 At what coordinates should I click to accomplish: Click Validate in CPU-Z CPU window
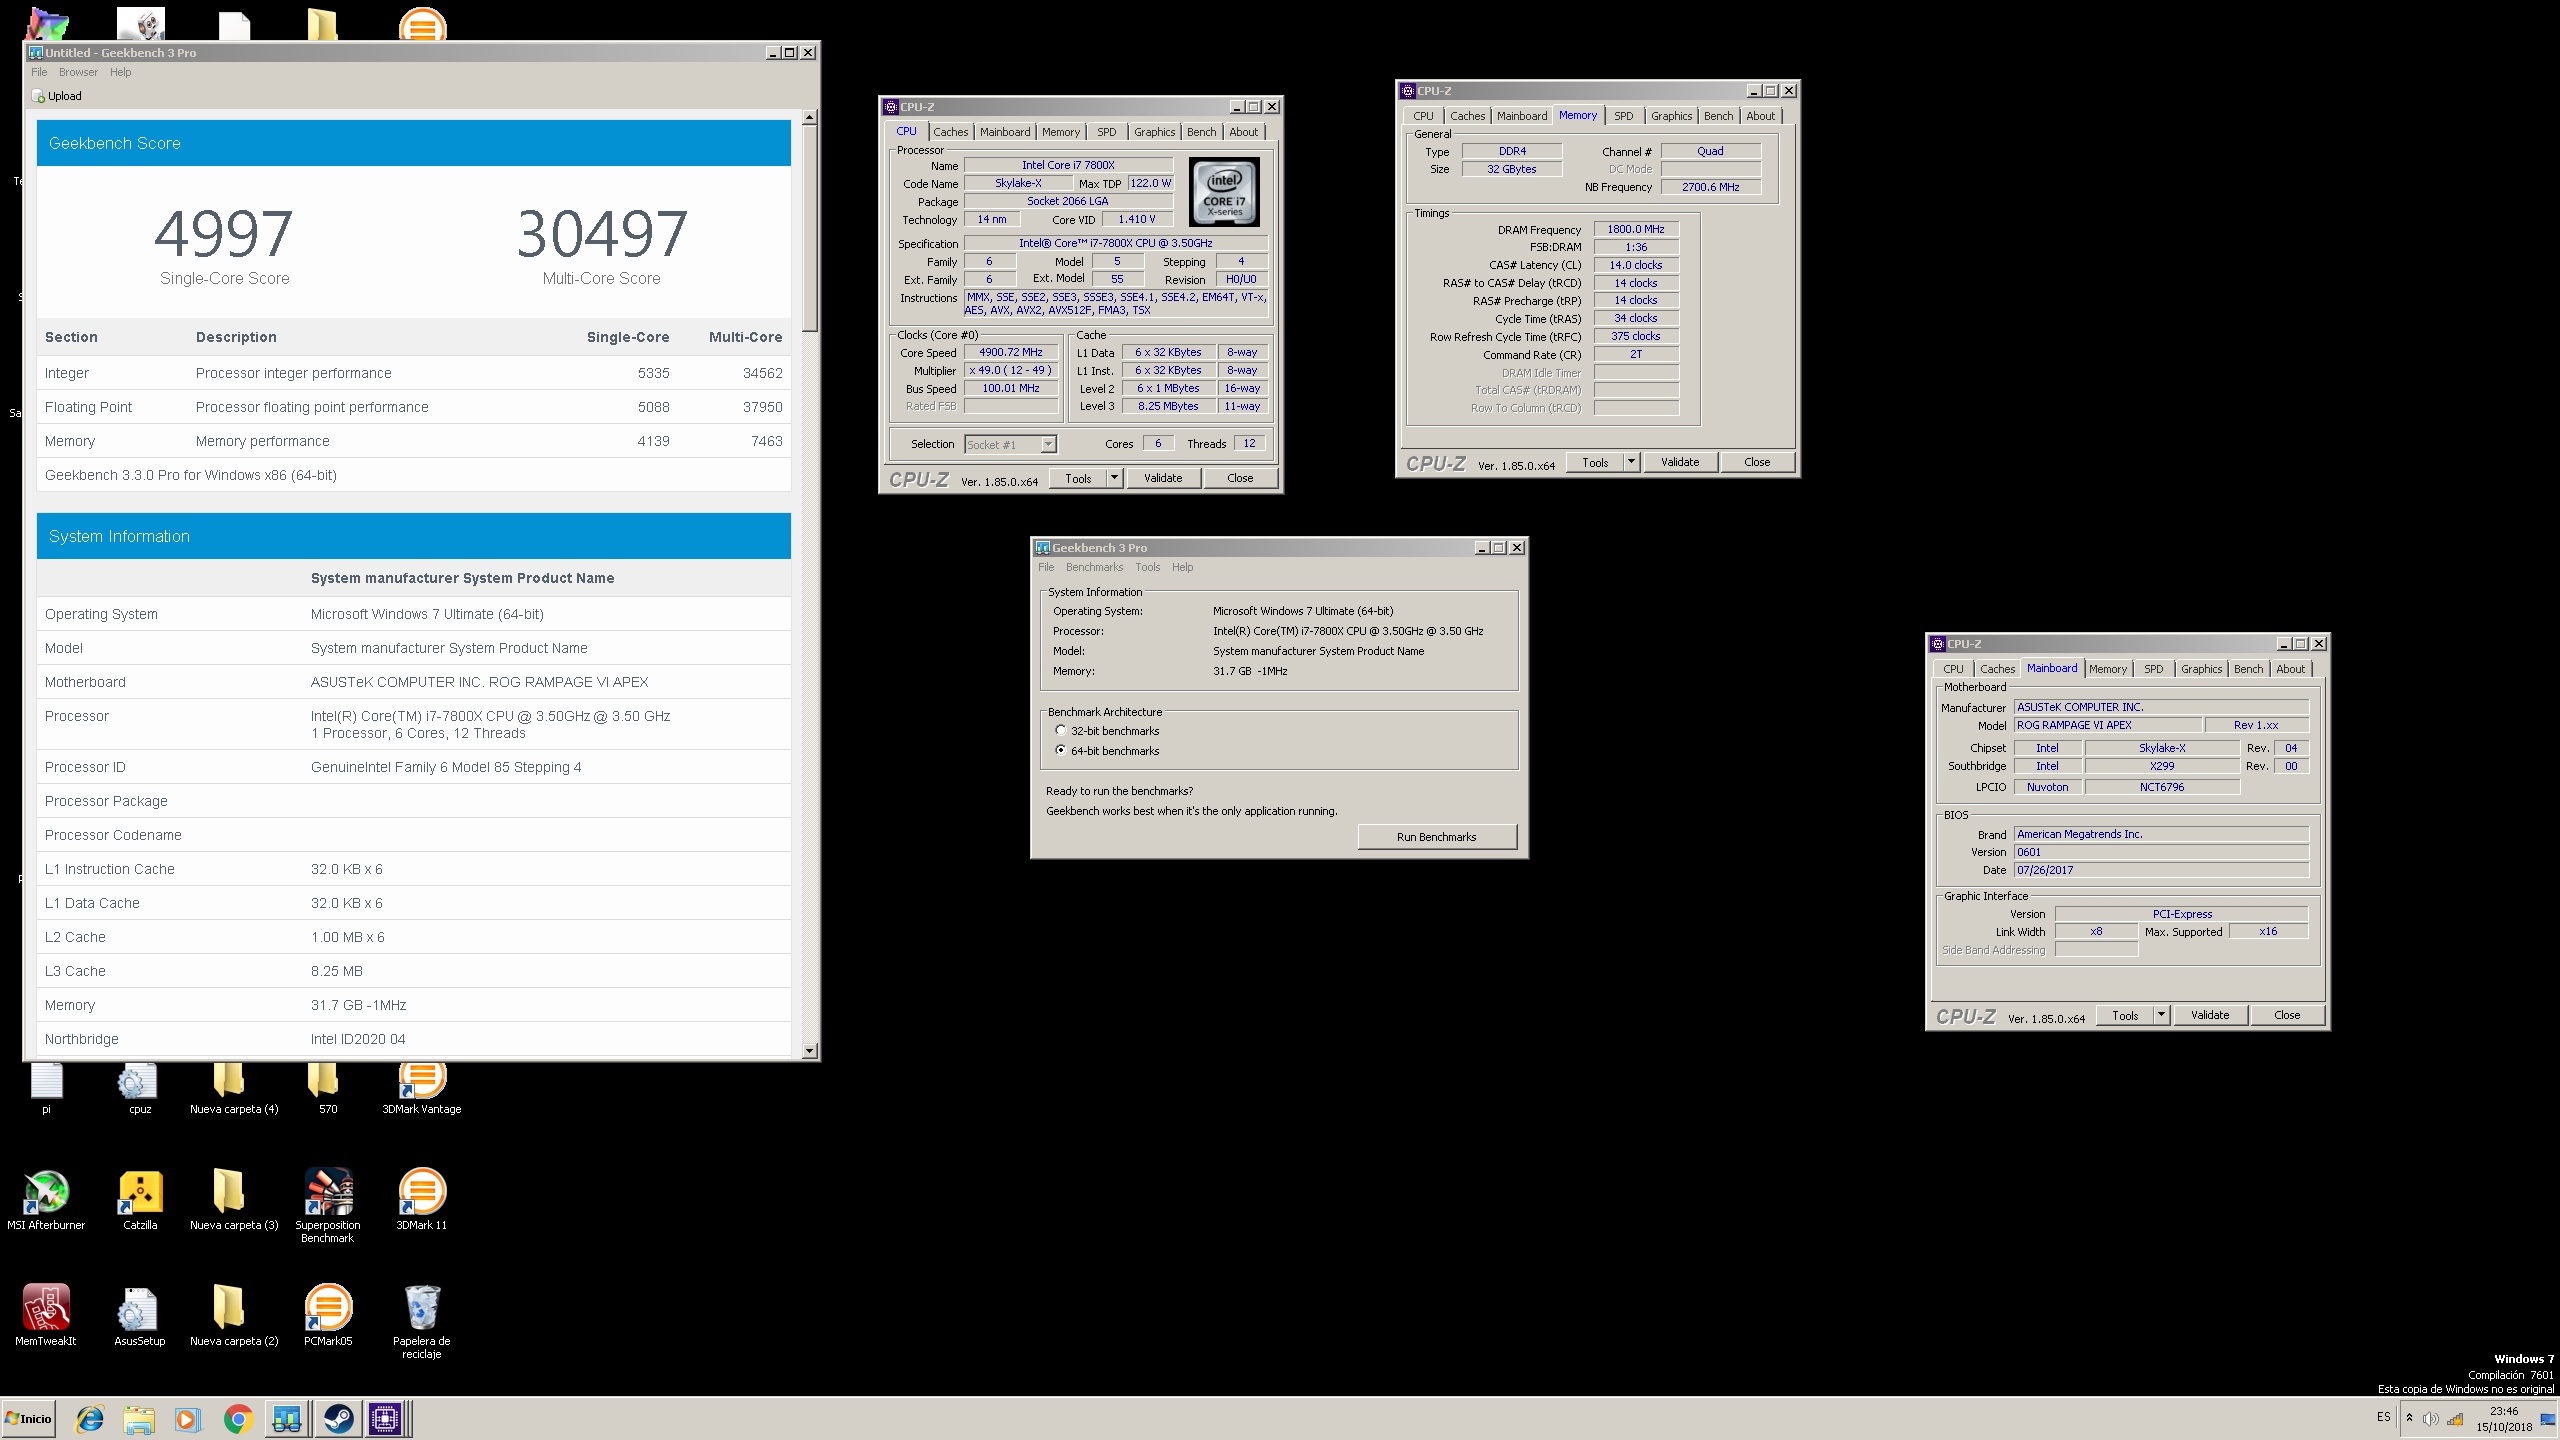[x=1163, y=478]
